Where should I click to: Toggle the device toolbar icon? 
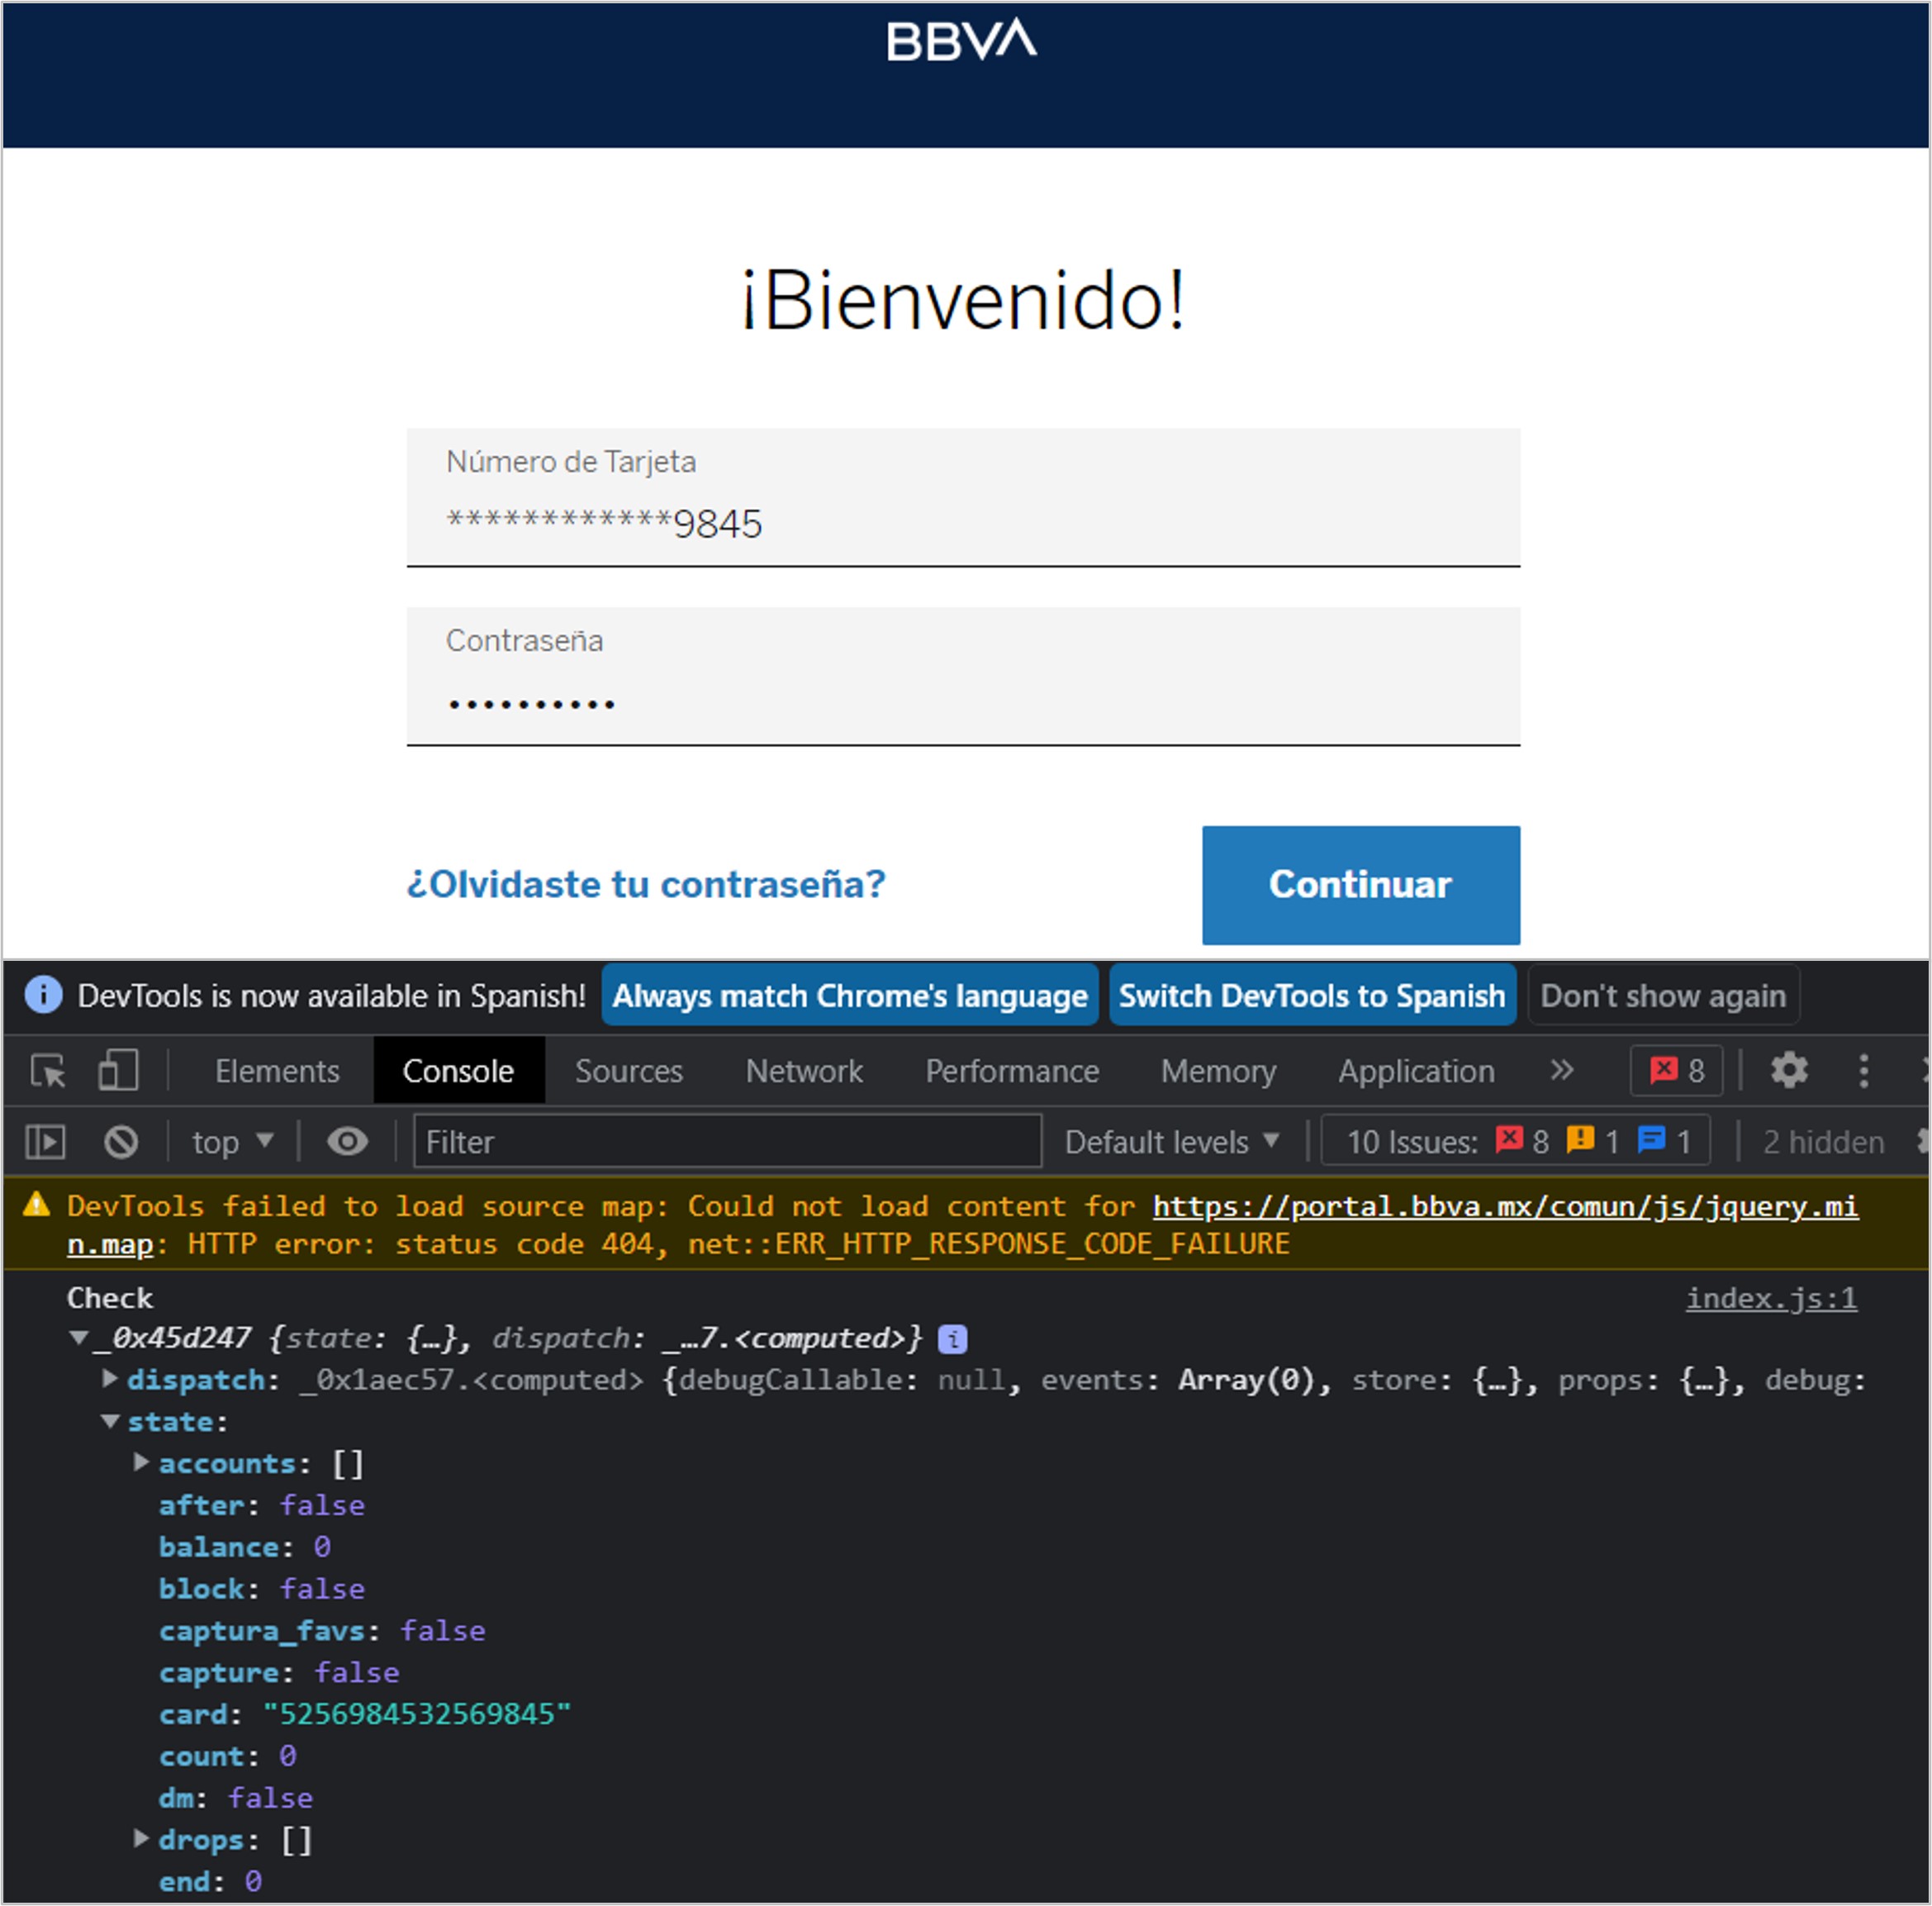coord(118,1070)
